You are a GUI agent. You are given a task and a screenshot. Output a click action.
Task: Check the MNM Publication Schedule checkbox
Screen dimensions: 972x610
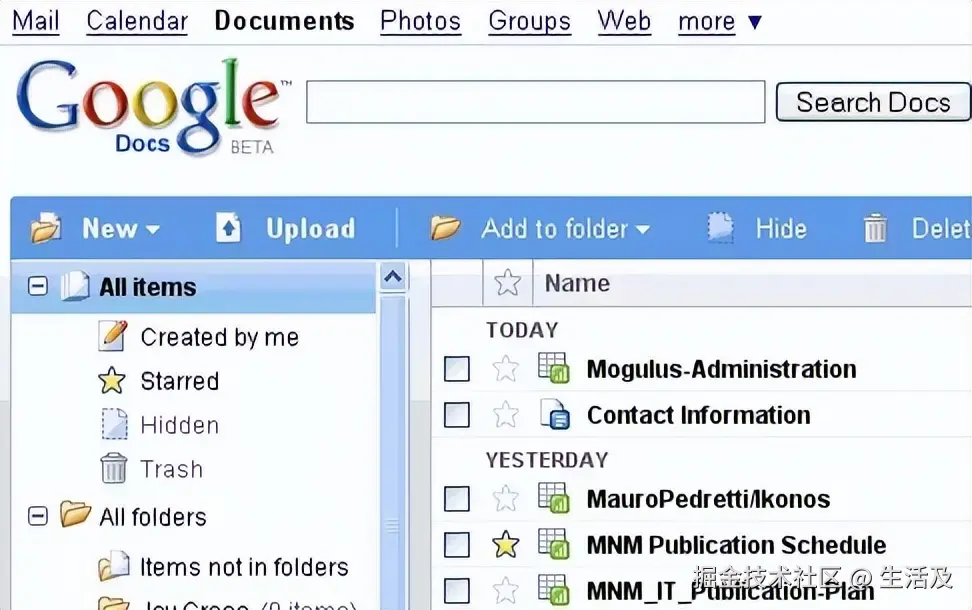(x=457, y=545)
